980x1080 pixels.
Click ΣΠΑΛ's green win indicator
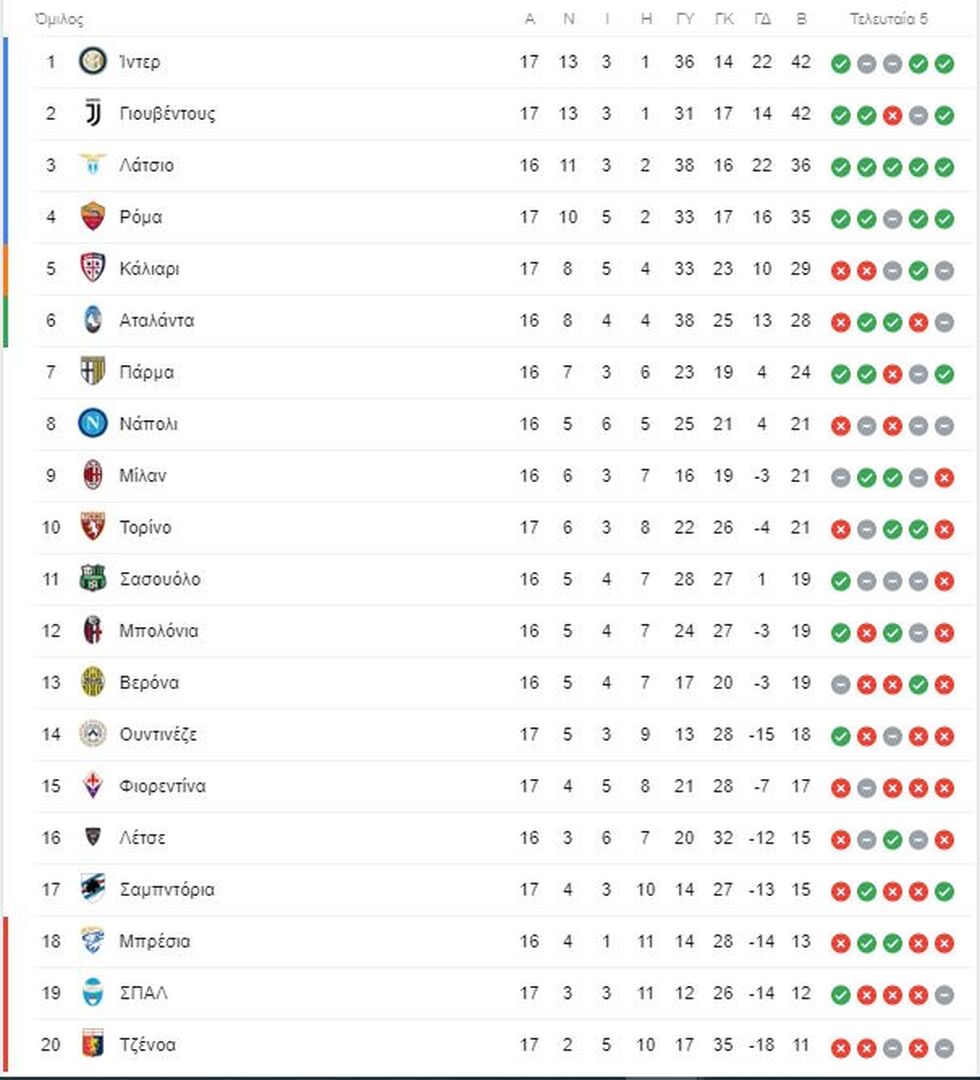pos(840,994)
